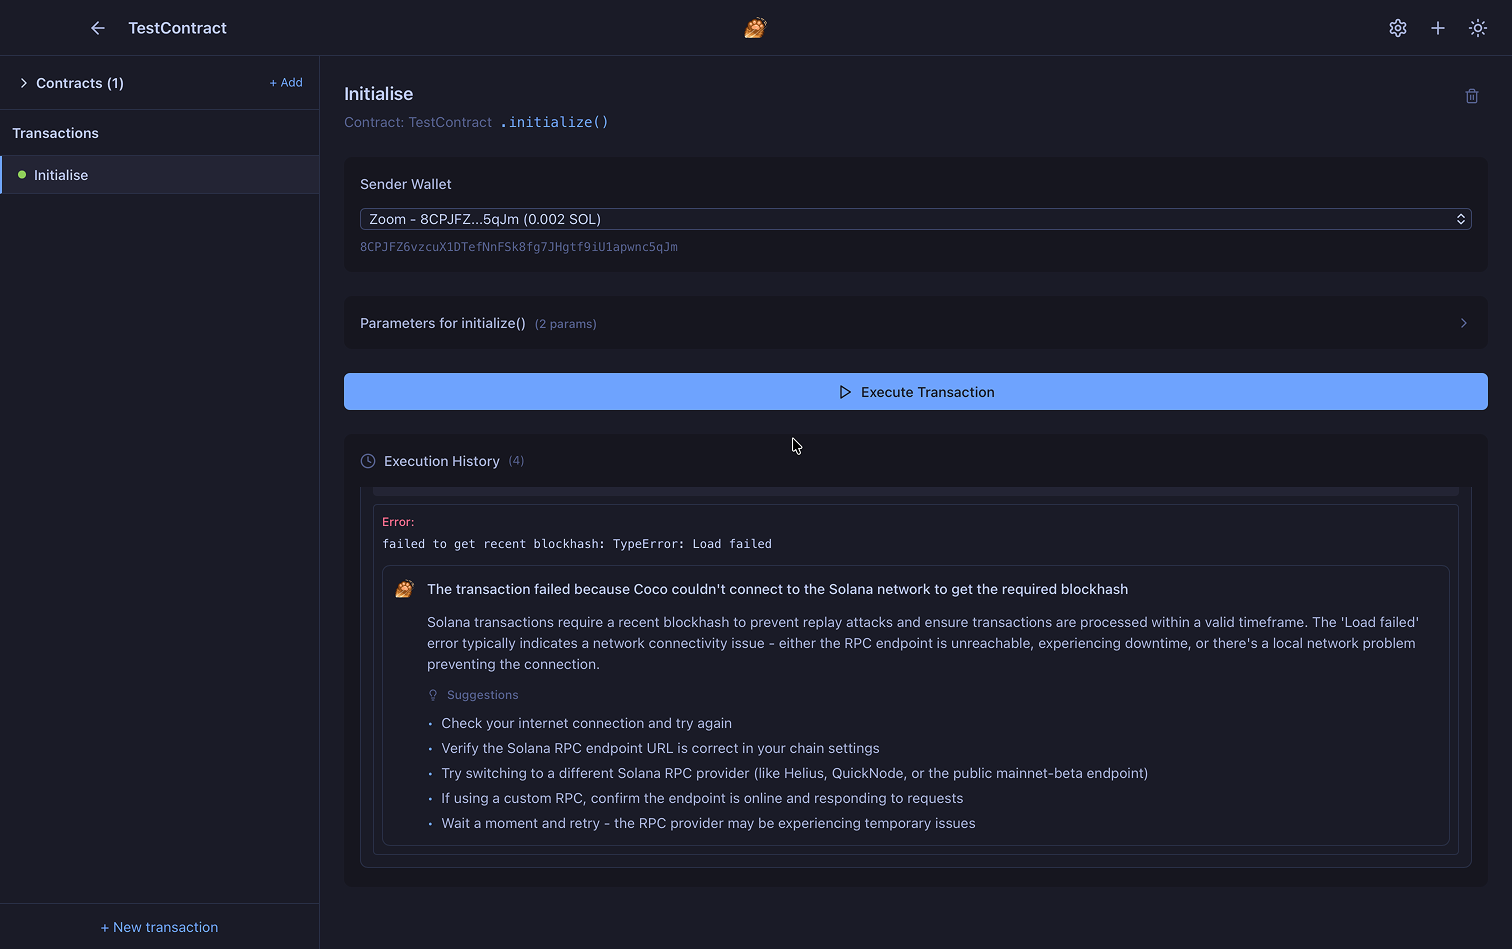Open the Sender Wallet dropdown
The image size is (1512, 949).
pyautogui.click(x=915, y=219)
